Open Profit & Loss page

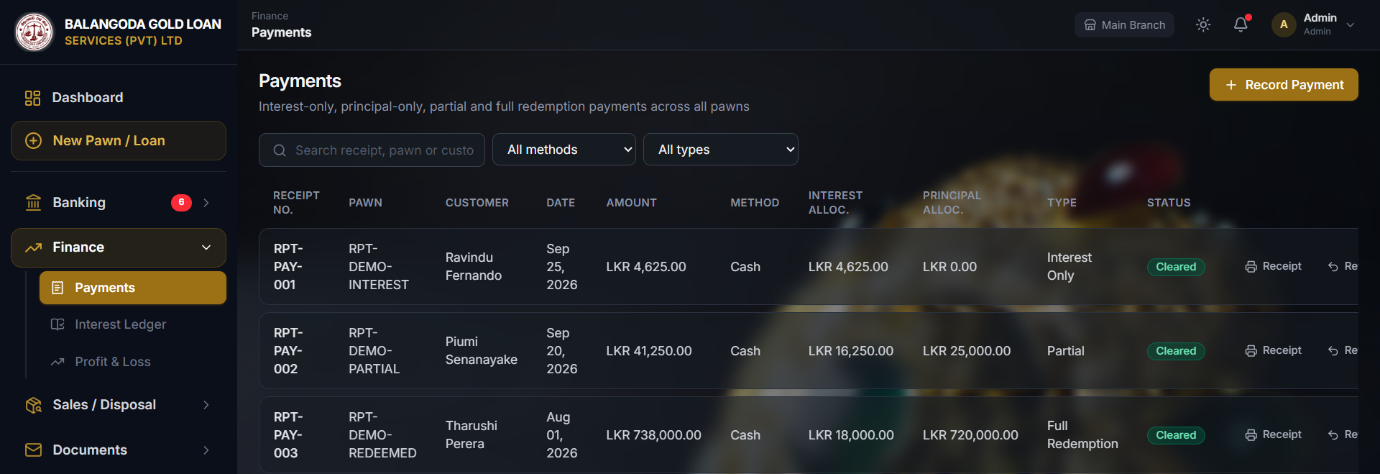point(133,362)
